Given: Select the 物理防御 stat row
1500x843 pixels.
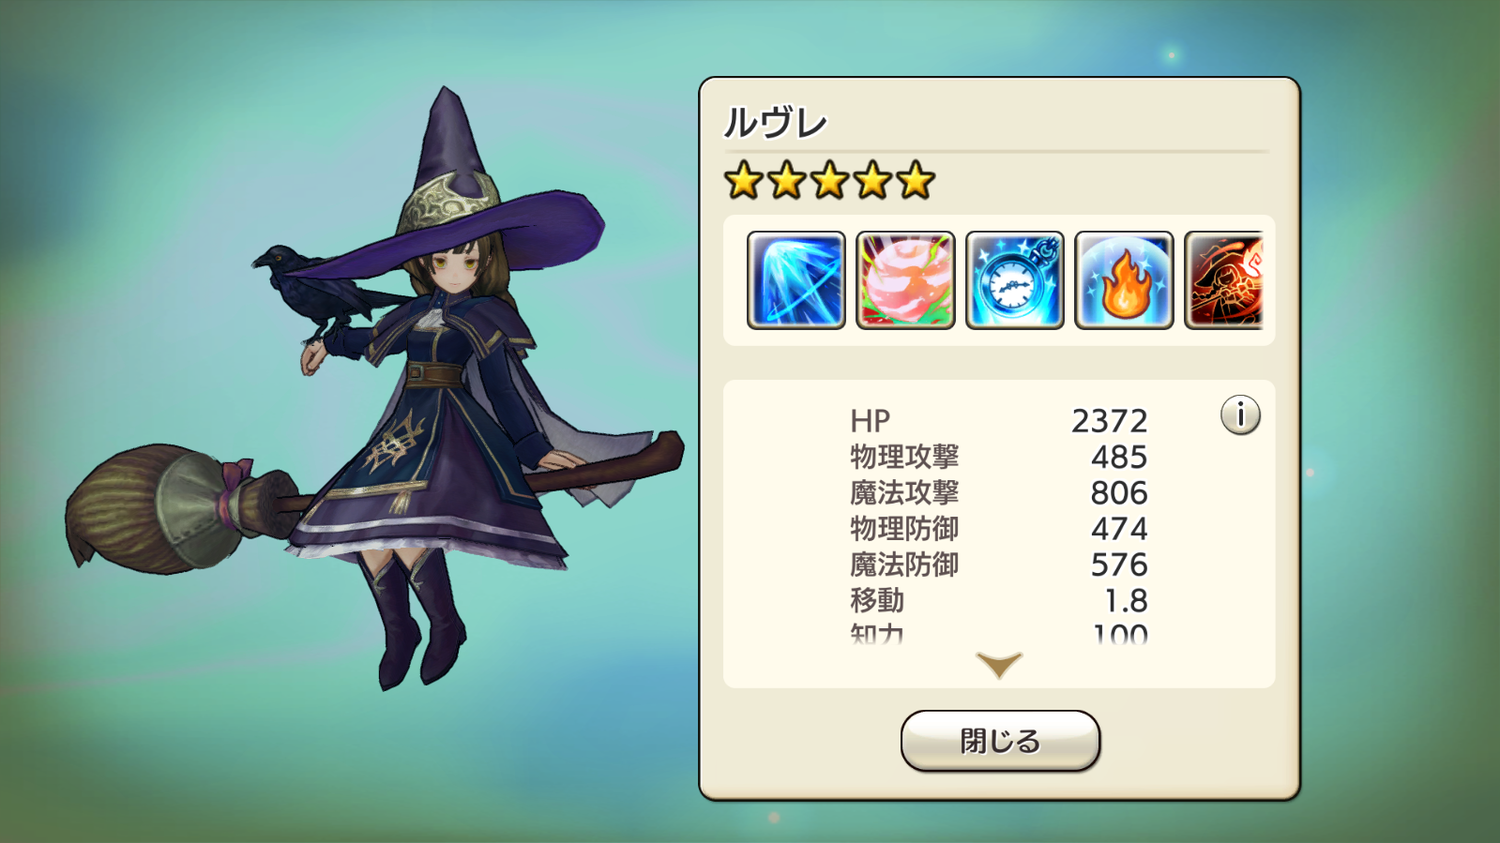Looking at the screenshot, I should tap(999, 529).
